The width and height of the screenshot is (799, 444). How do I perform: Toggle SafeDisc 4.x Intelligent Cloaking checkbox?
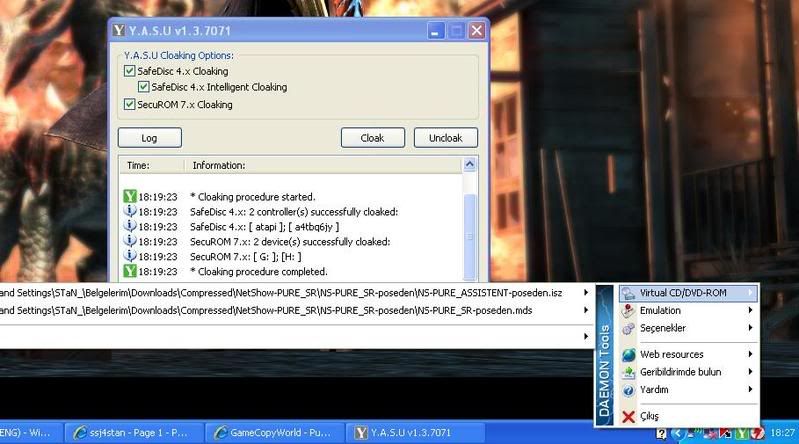(143, 87)
